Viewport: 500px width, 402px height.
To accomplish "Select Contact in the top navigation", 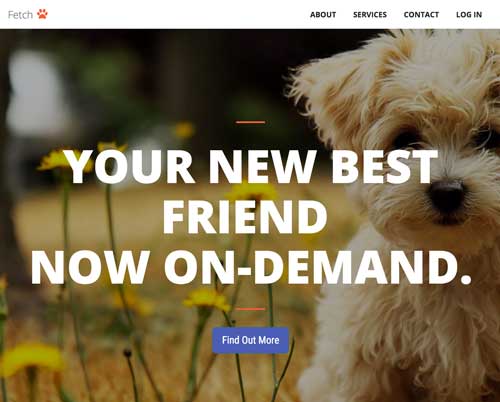I will 421,15.
